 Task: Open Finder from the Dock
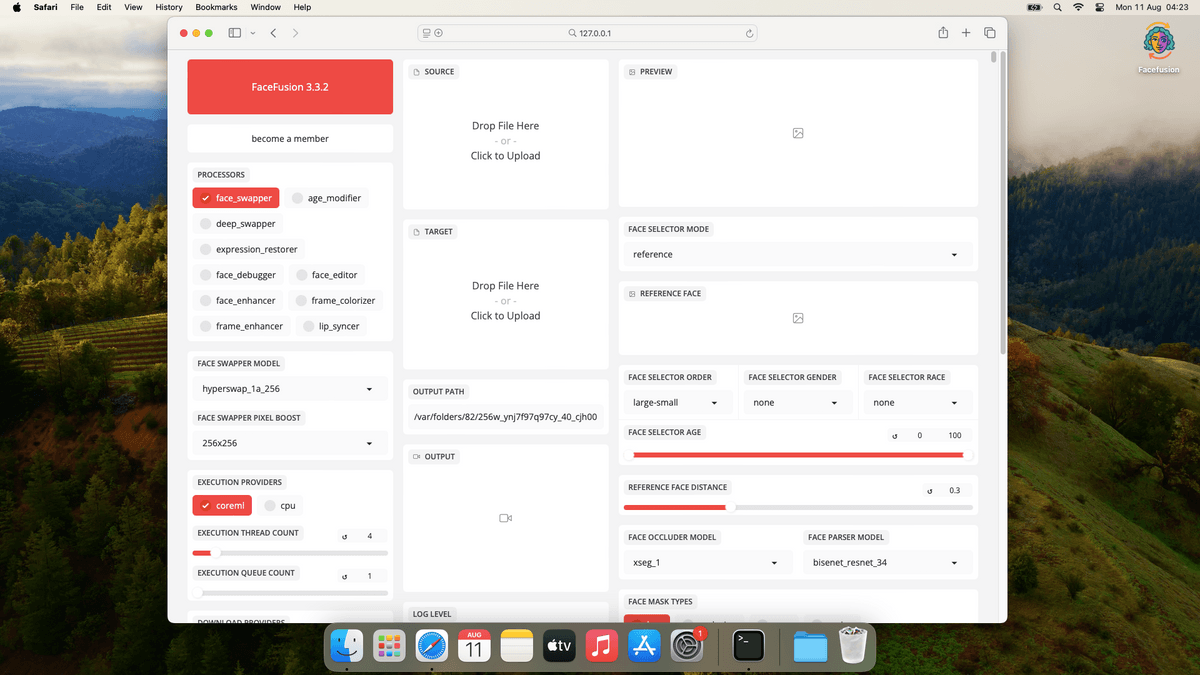pyautogui.click(x=347, y=646)
